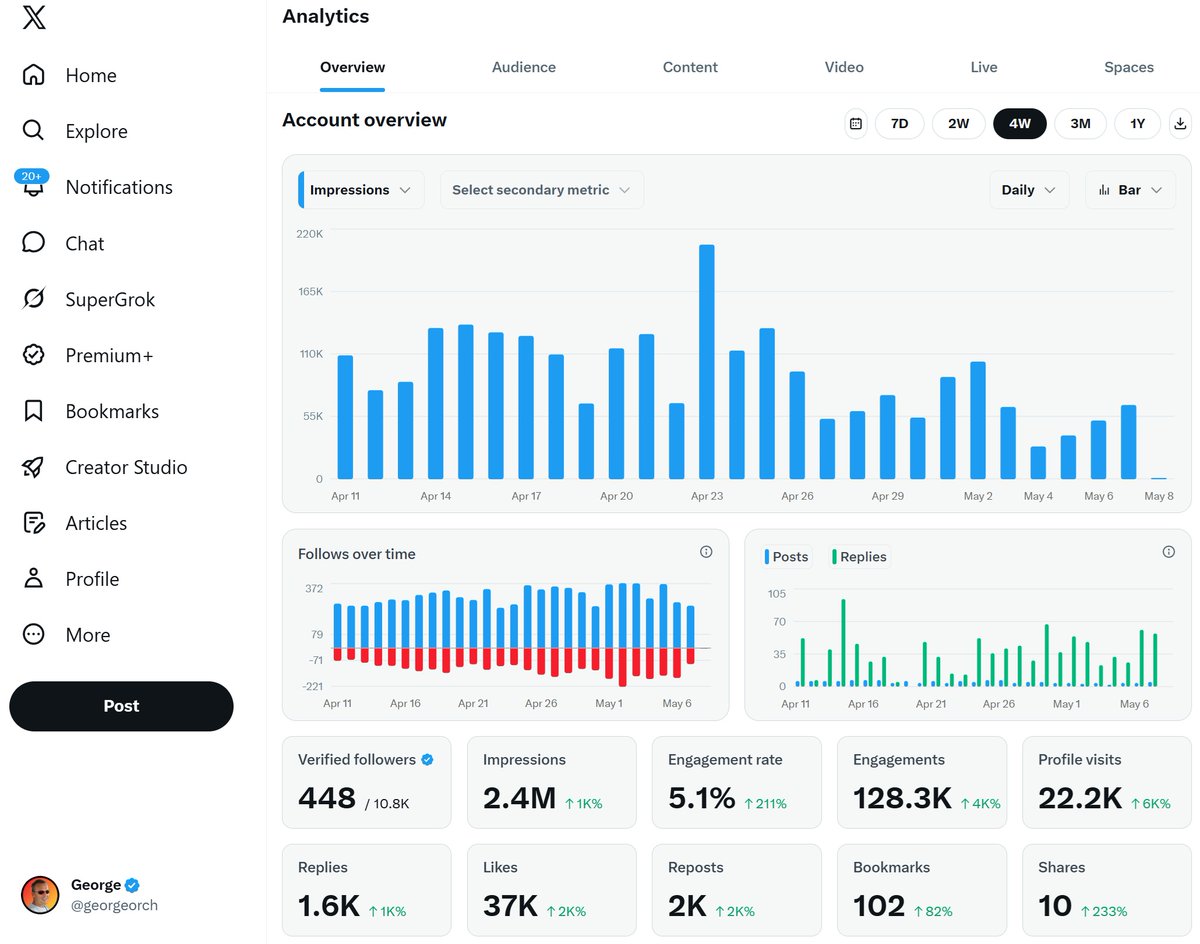Image resolution: width=1200 pixels, height=944 pixels.
Task: Click the Analytics page title
Action: pos(325,16)
